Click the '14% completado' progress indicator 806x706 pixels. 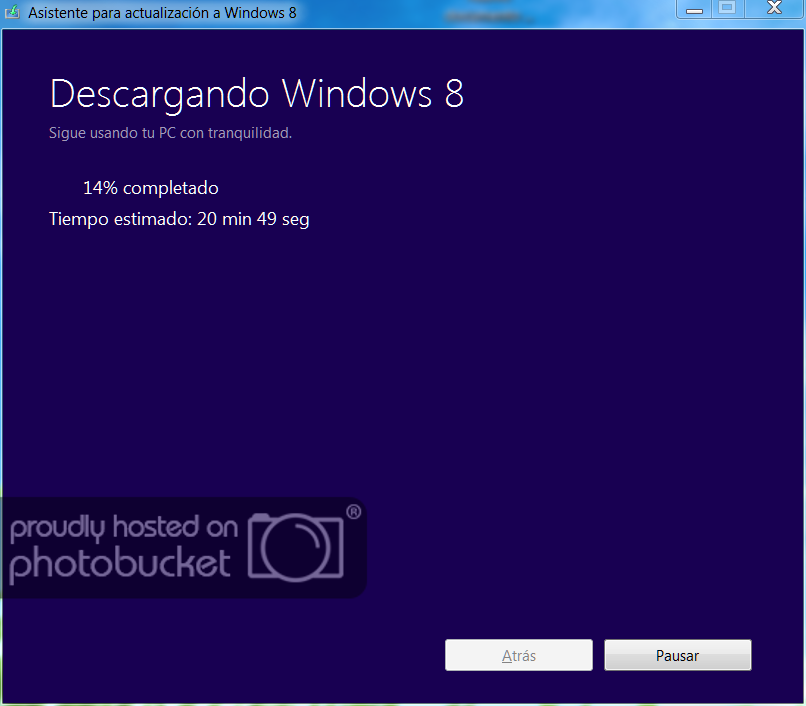(150, 187)
